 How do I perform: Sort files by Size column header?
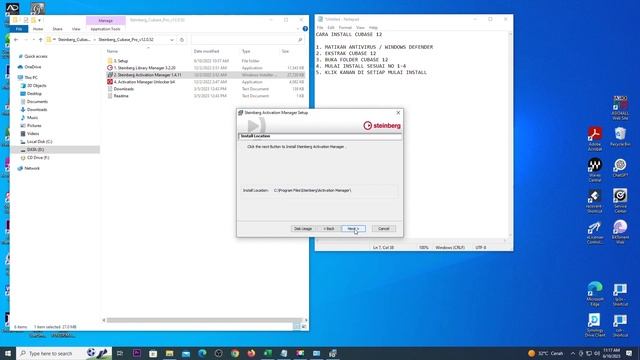(285, 51)
